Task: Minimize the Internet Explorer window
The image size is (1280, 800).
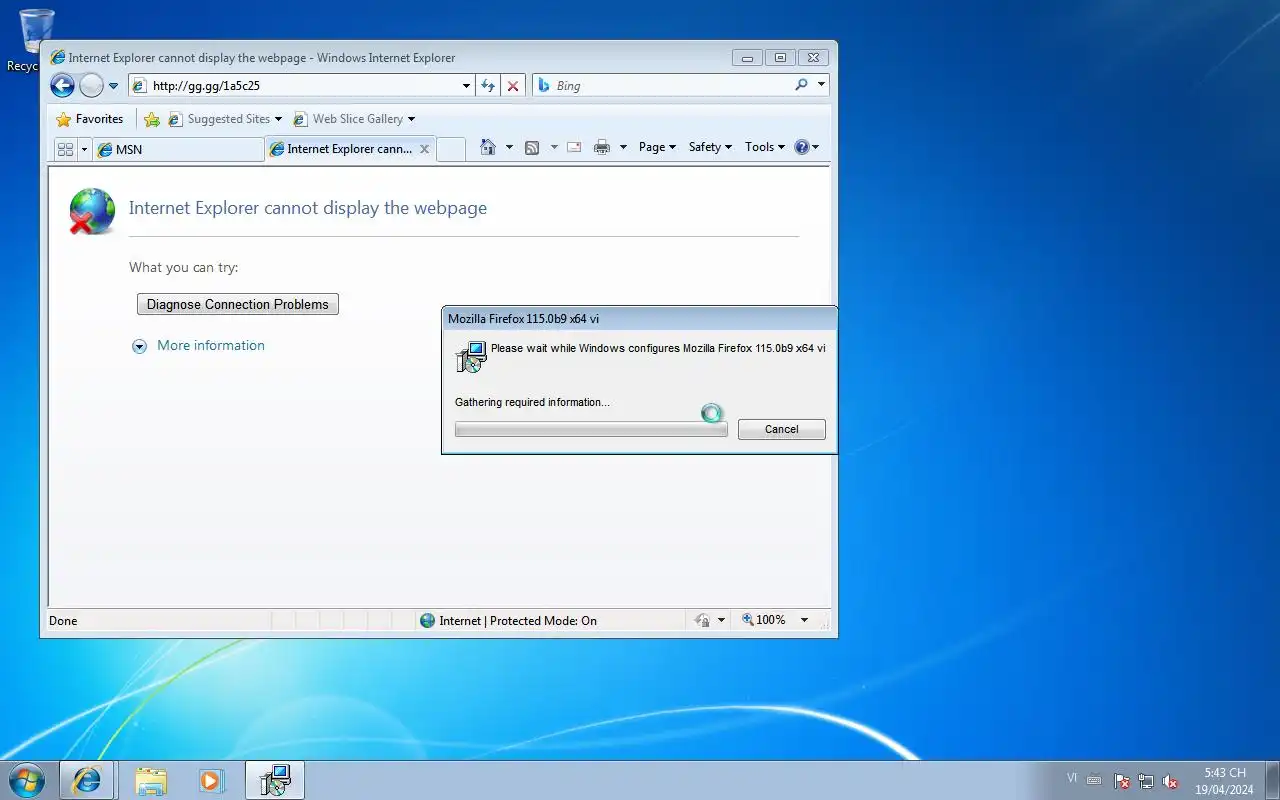Action: [x=747, y=57]
